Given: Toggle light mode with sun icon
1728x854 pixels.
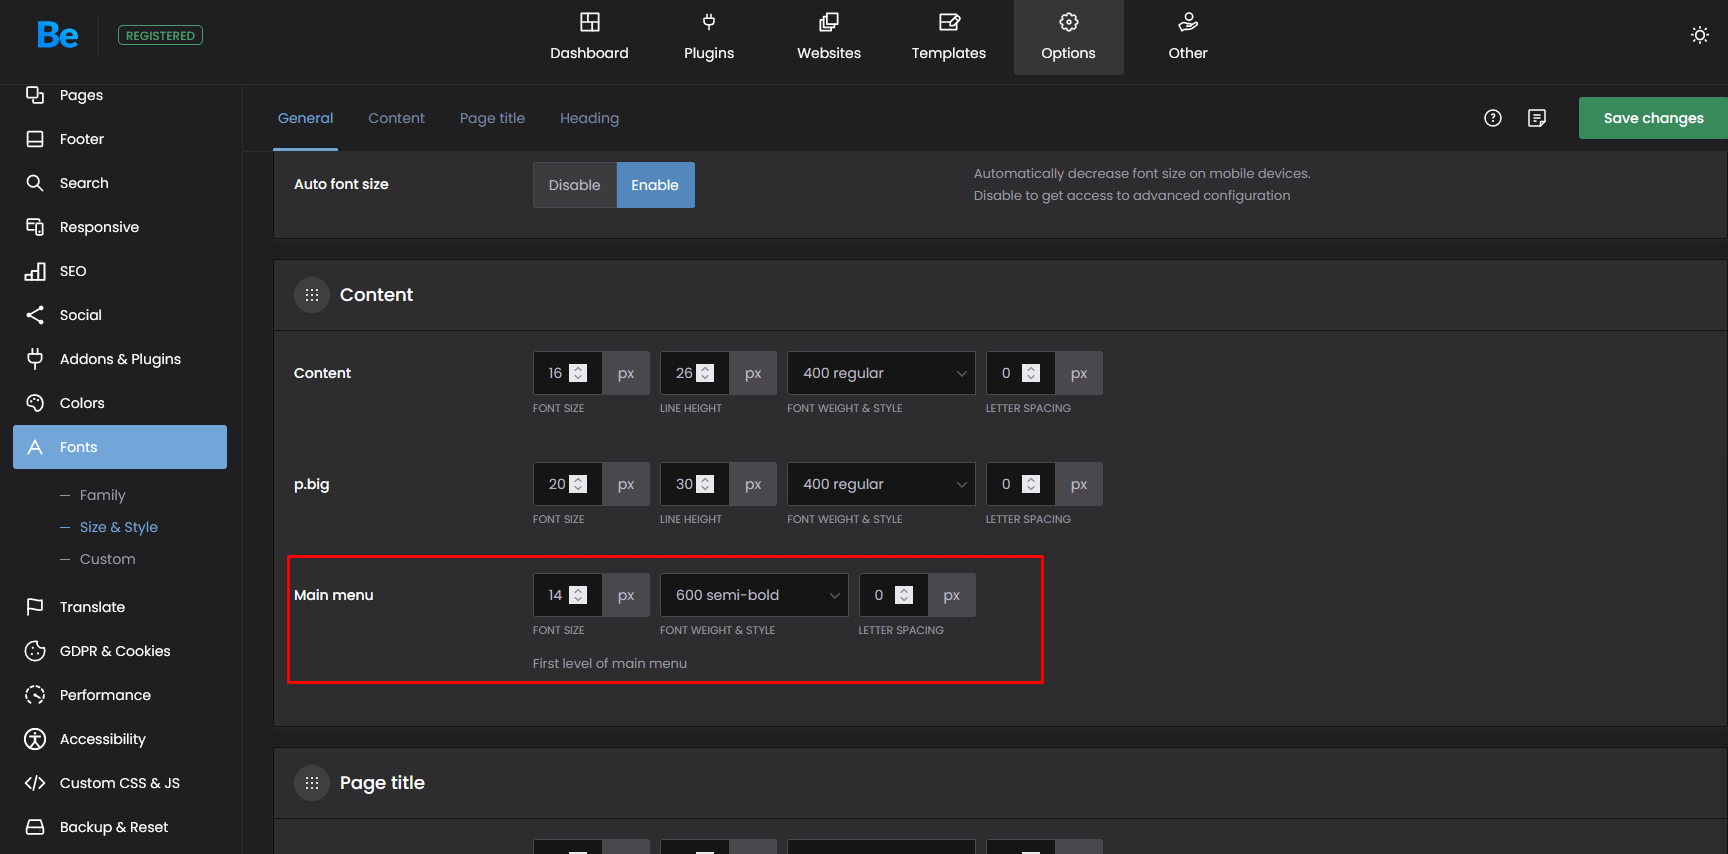Looking at the screenshot, I should (1700, 35).
